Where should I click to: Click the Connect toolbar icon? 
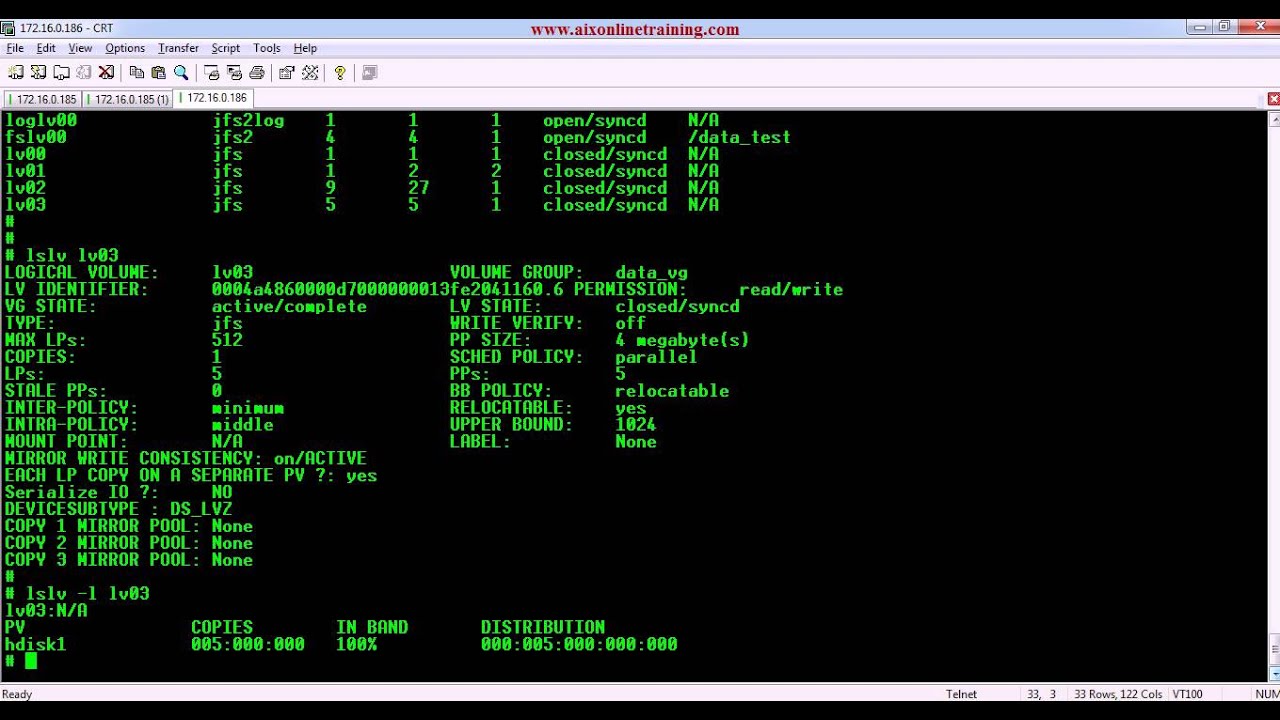pyautogui.click(x=15, y=72)
